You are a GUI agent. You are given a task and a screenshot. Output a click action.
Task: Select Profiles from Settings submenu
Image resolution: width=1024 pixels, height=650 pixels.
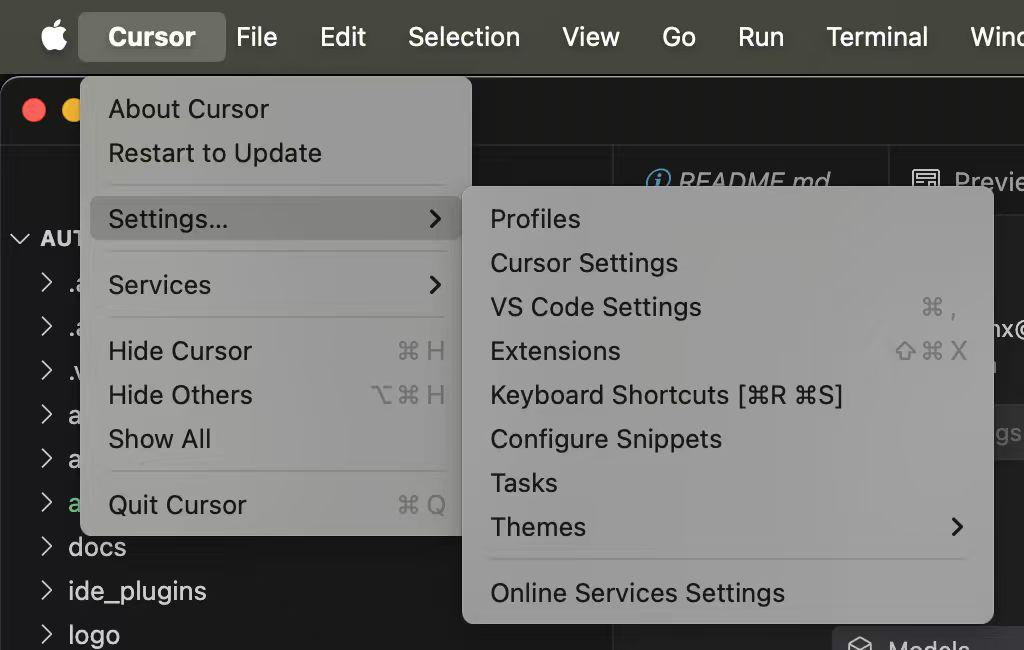pyautogui.click(x=535, y=219)
